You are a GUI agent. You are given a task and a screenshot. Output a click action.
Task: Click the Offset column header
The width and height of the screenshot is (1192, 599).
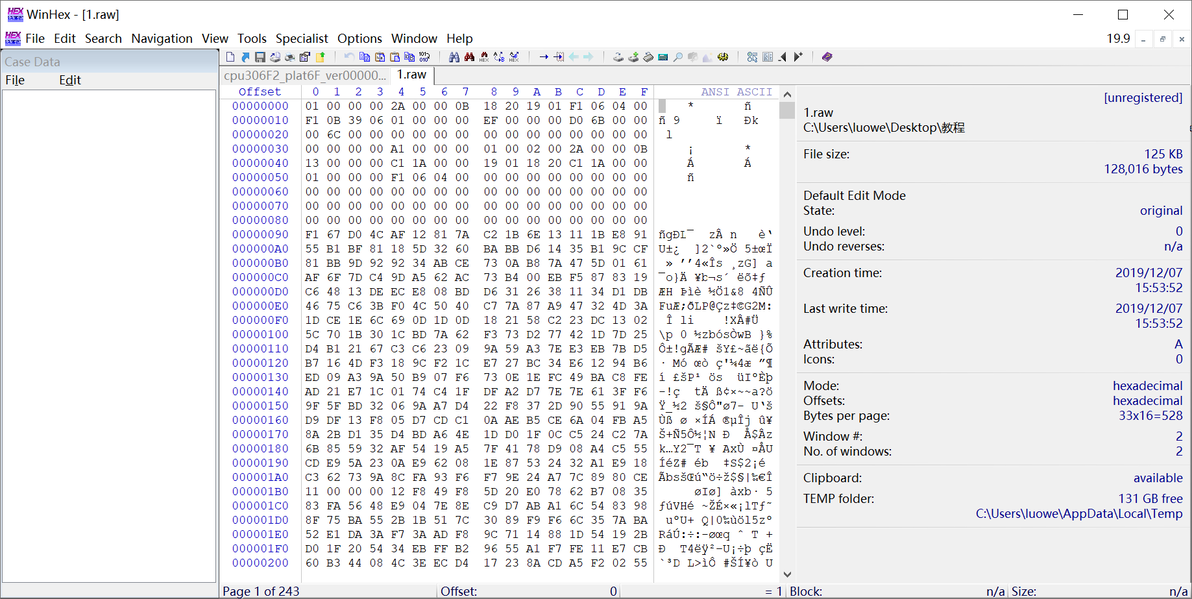point(259,92)
